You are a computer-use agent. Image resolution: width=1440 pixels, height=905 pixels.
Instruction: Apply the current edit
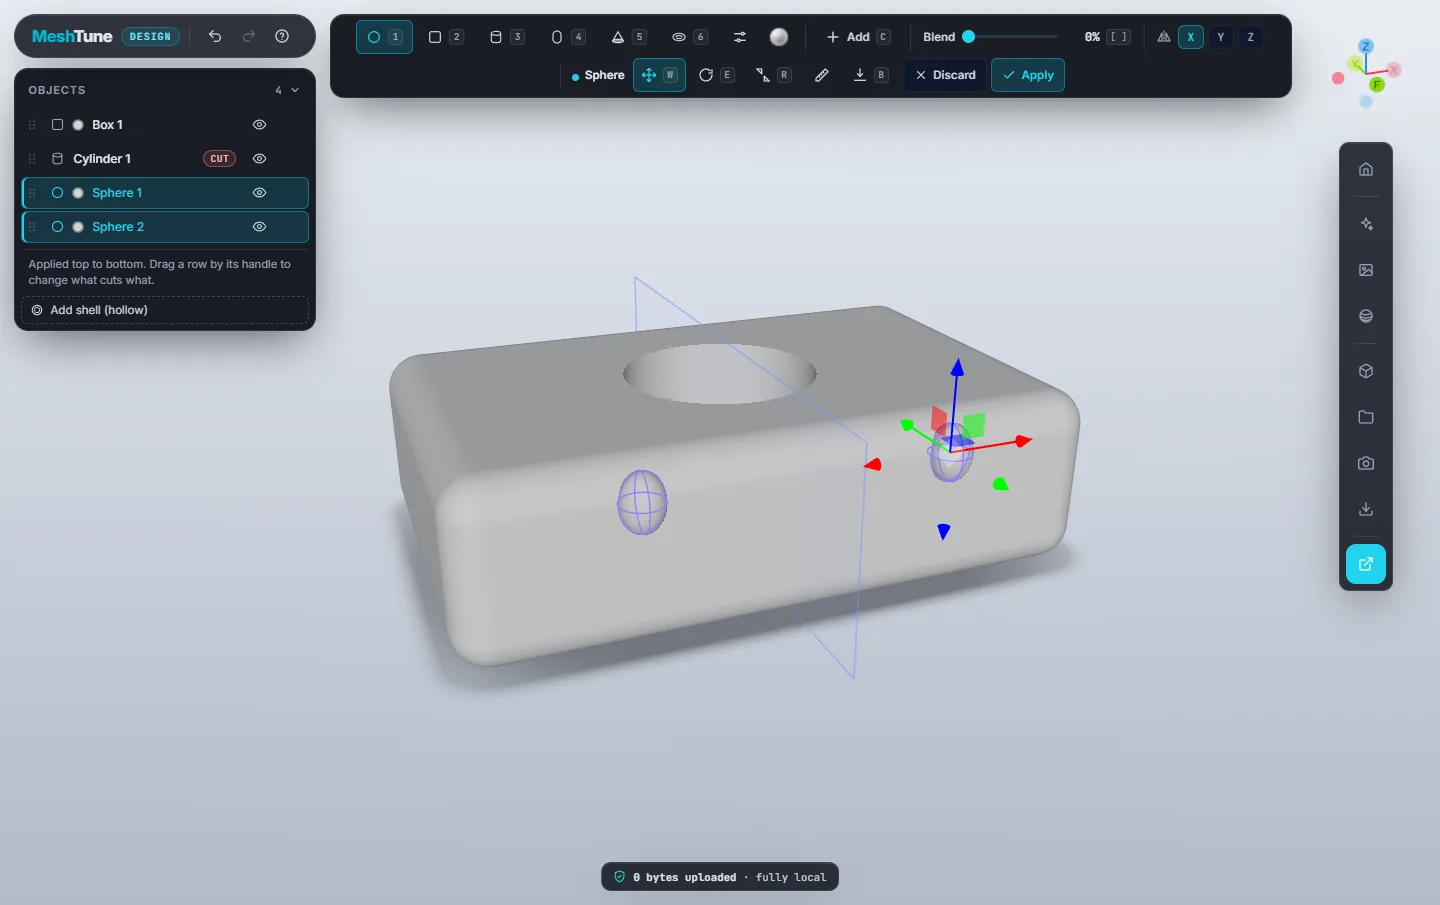click(x=1028, y=75)
